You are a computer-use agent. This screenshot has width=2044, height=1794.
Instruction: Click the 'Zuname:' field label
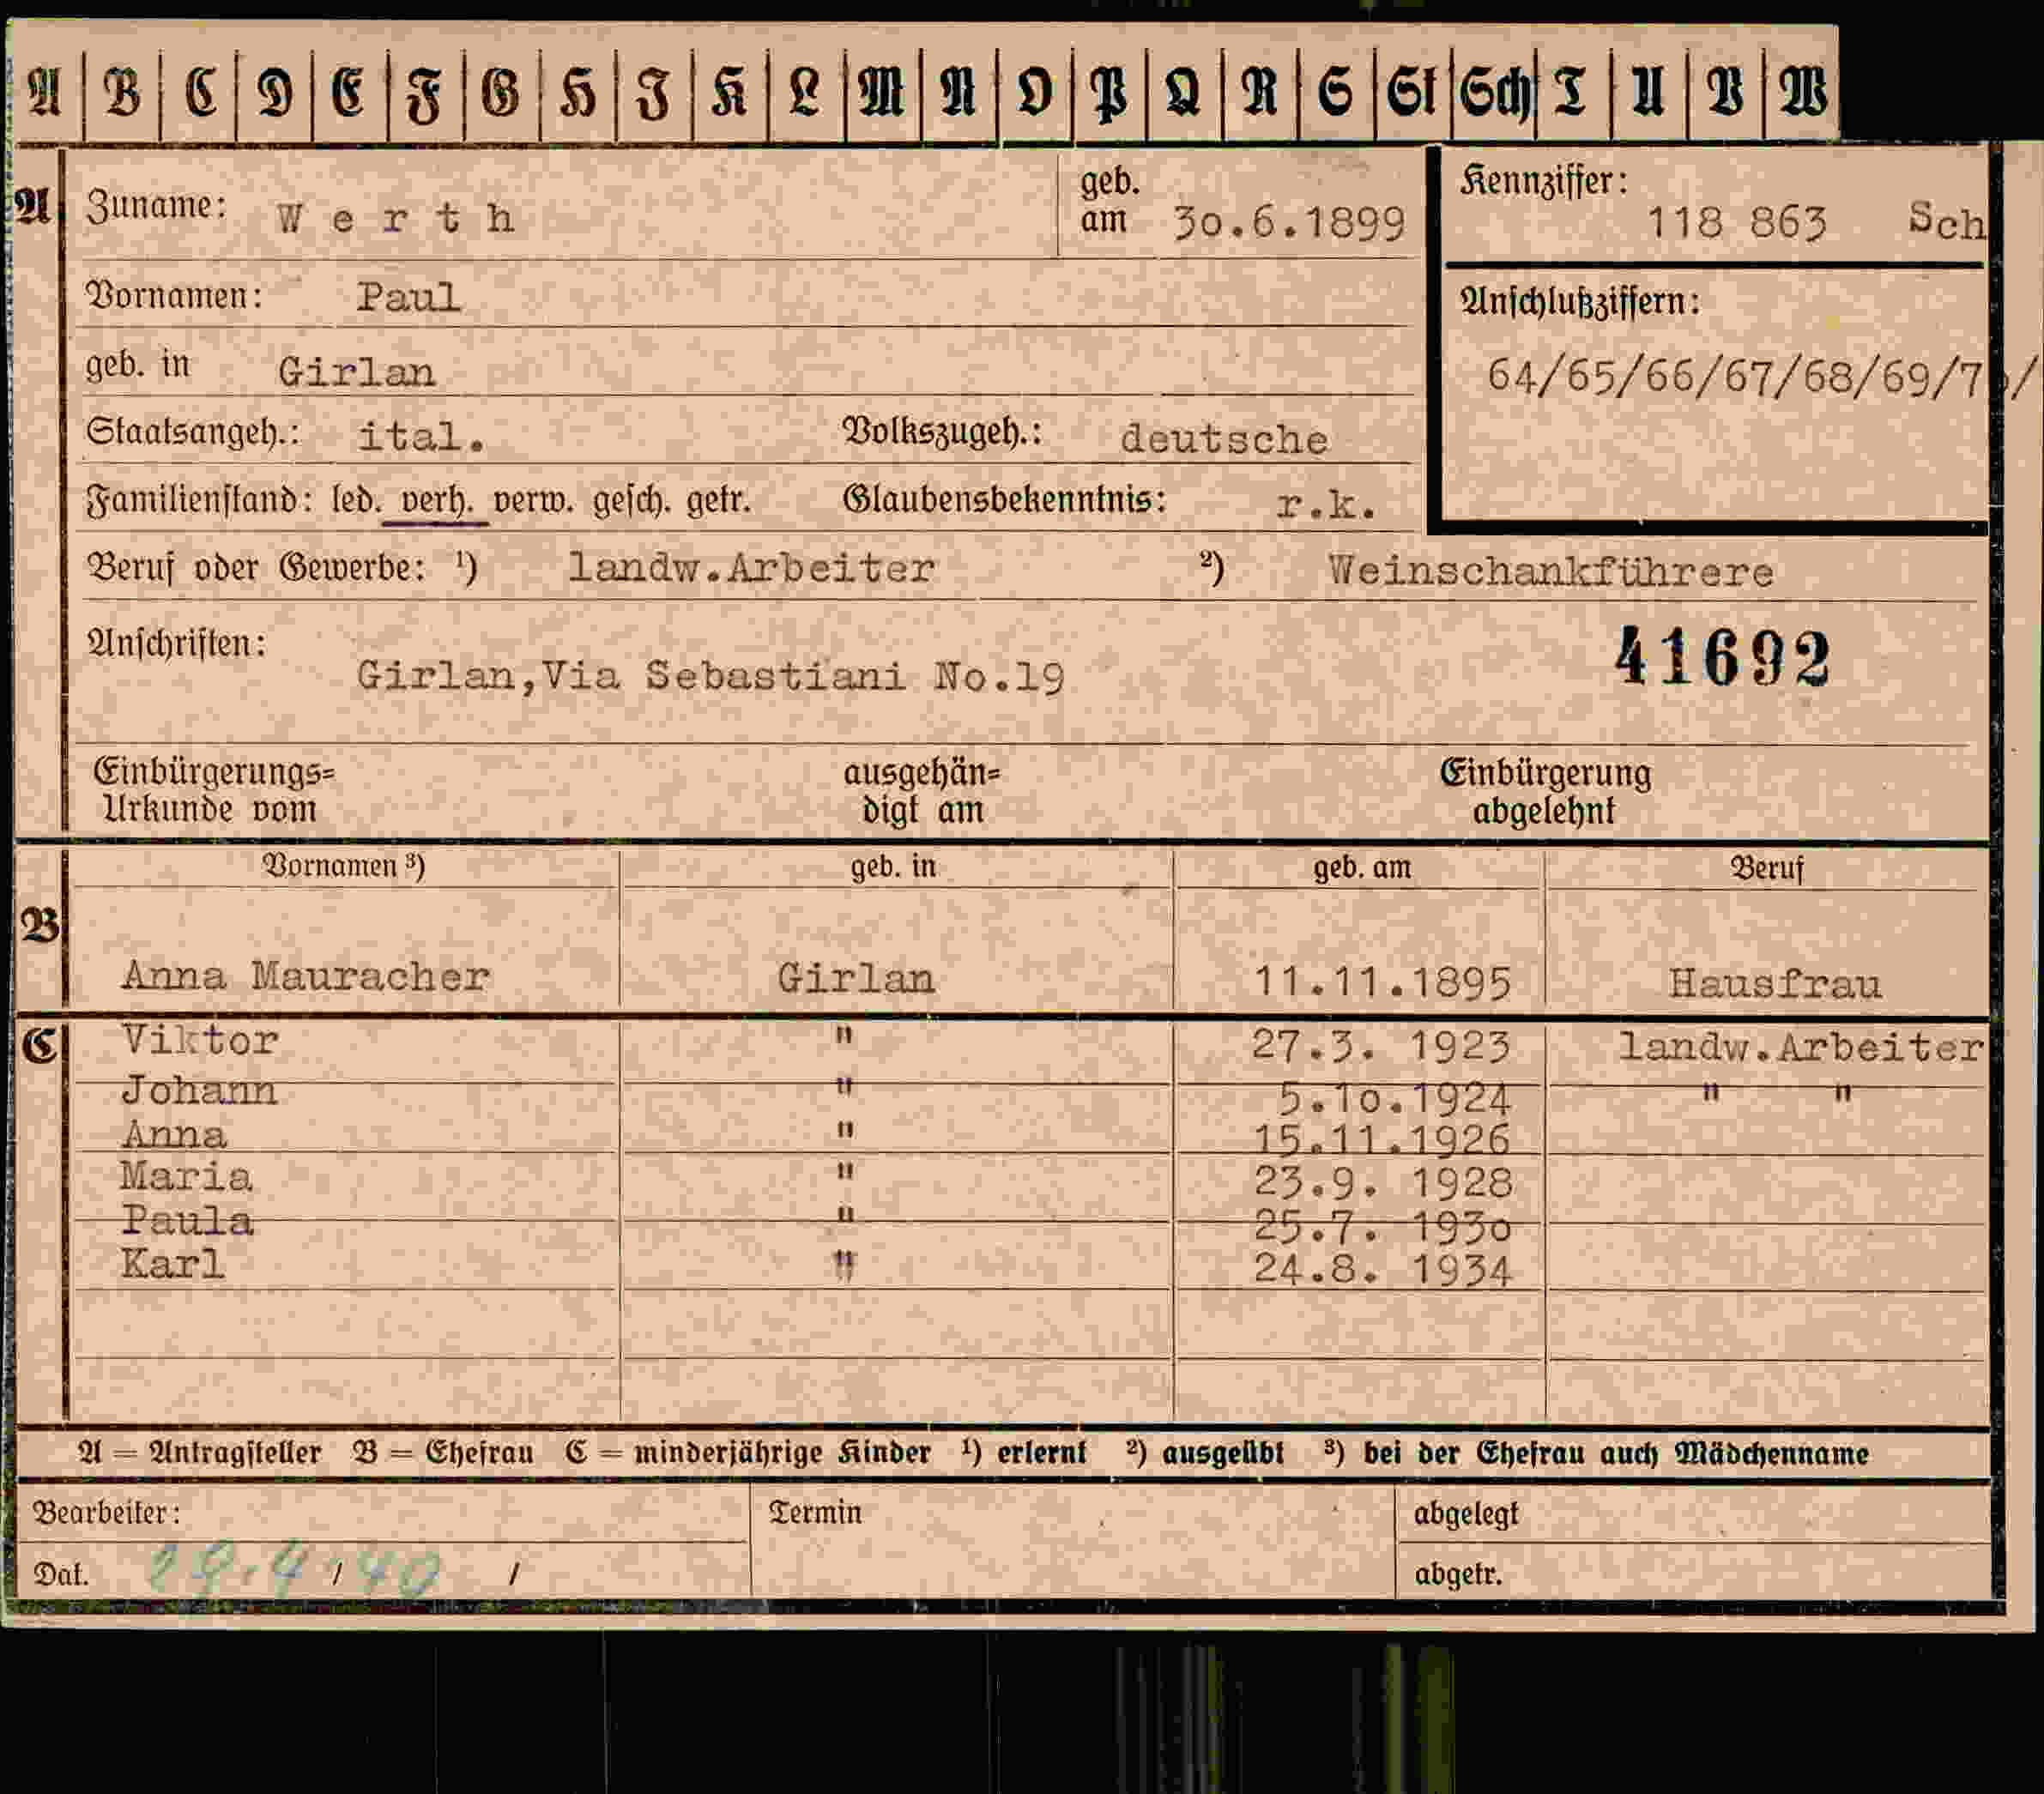click(156, 207)
